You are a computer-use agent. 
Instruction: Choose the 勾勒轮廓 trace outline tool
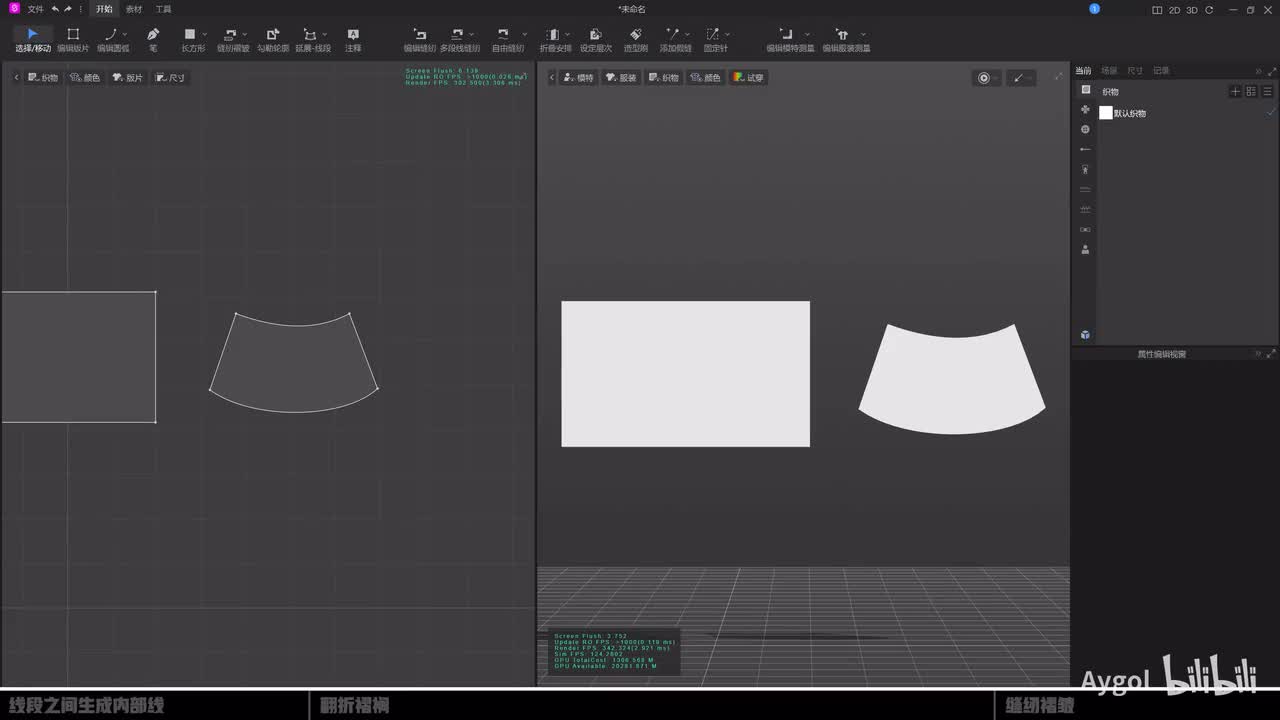coord(273,40)
